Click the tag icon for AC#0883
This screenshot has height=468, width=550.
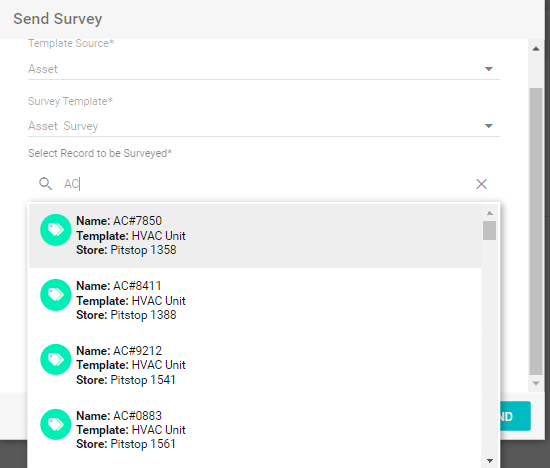coord(56,424)
